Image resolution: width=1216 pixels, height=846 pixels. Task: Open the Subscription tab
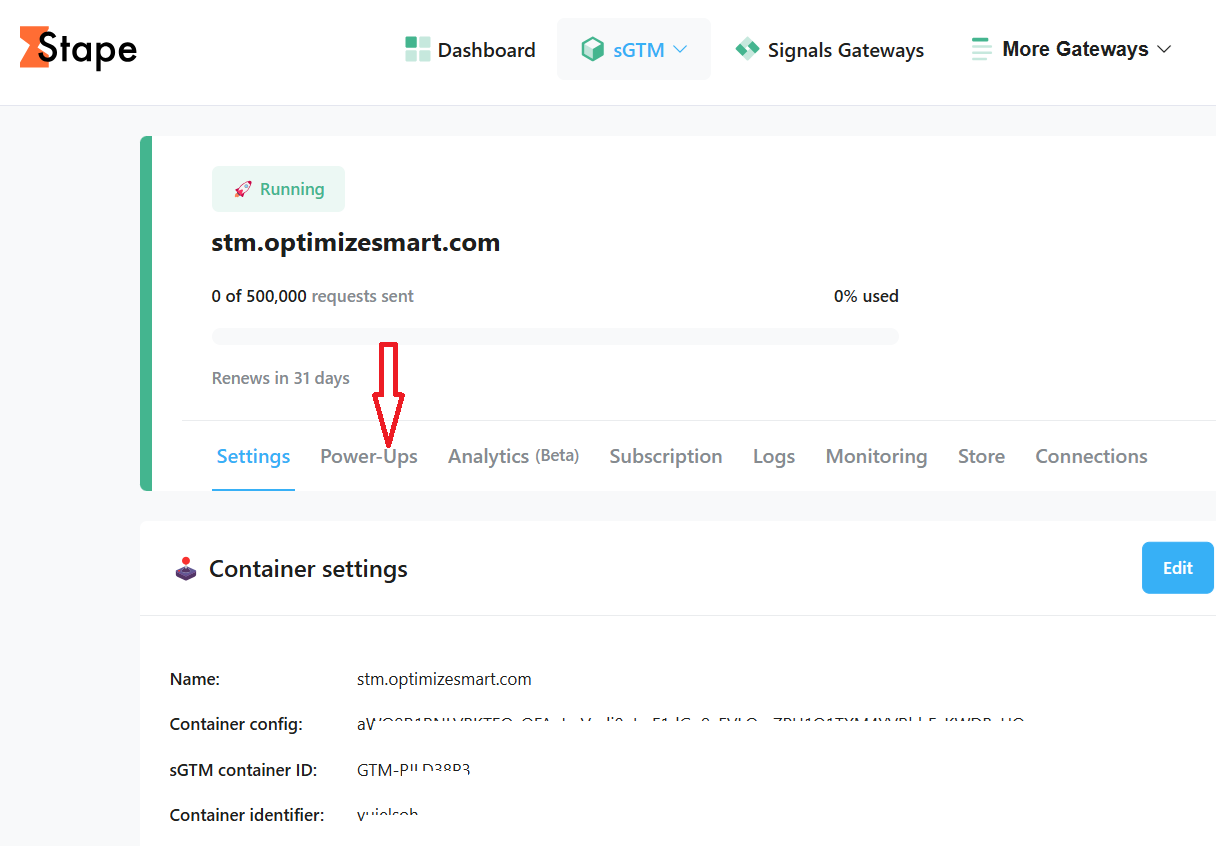point(666,456)
